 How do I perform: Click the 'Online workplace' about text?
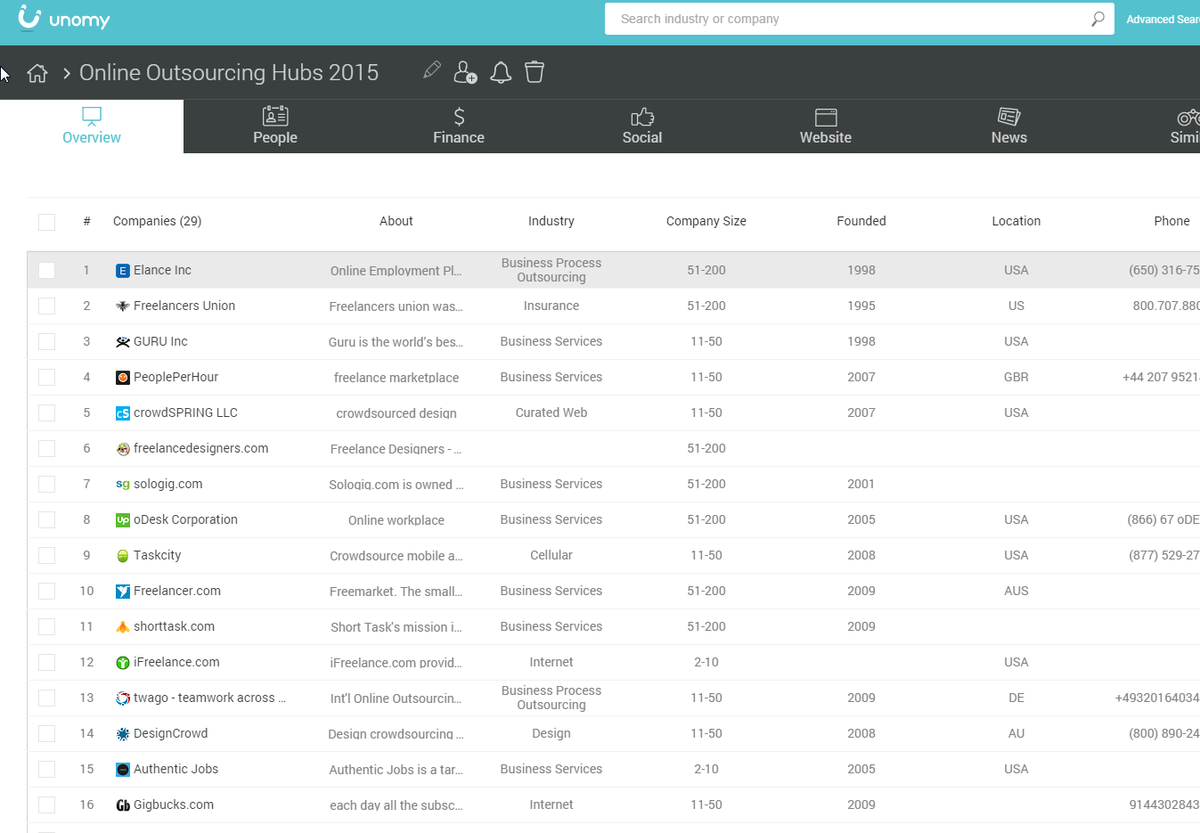(396, 520)
